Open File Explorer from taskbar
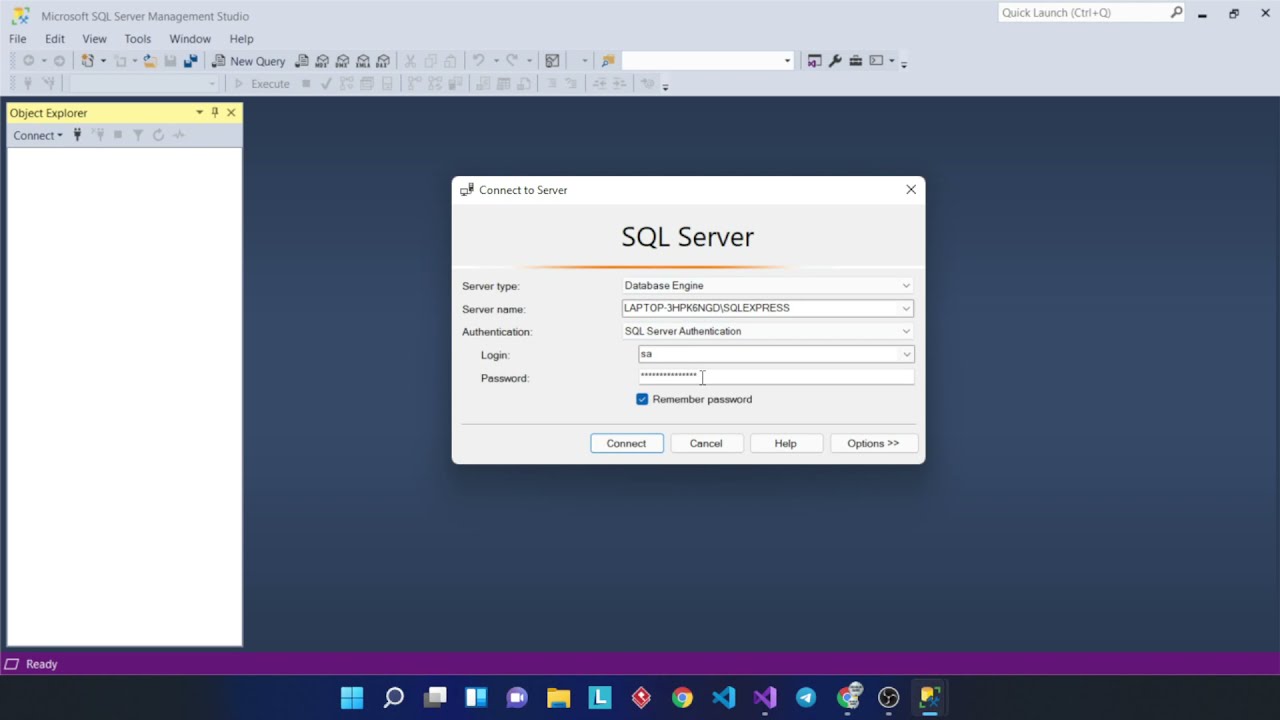 [558, 698]
